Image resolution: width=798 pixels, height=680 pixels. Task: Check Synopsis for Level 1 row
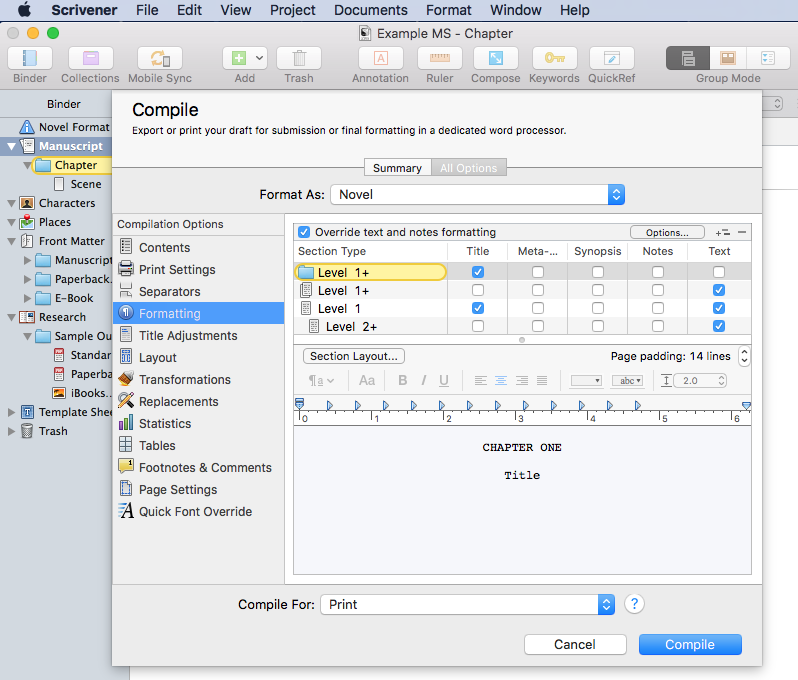[x=598, y=308]
